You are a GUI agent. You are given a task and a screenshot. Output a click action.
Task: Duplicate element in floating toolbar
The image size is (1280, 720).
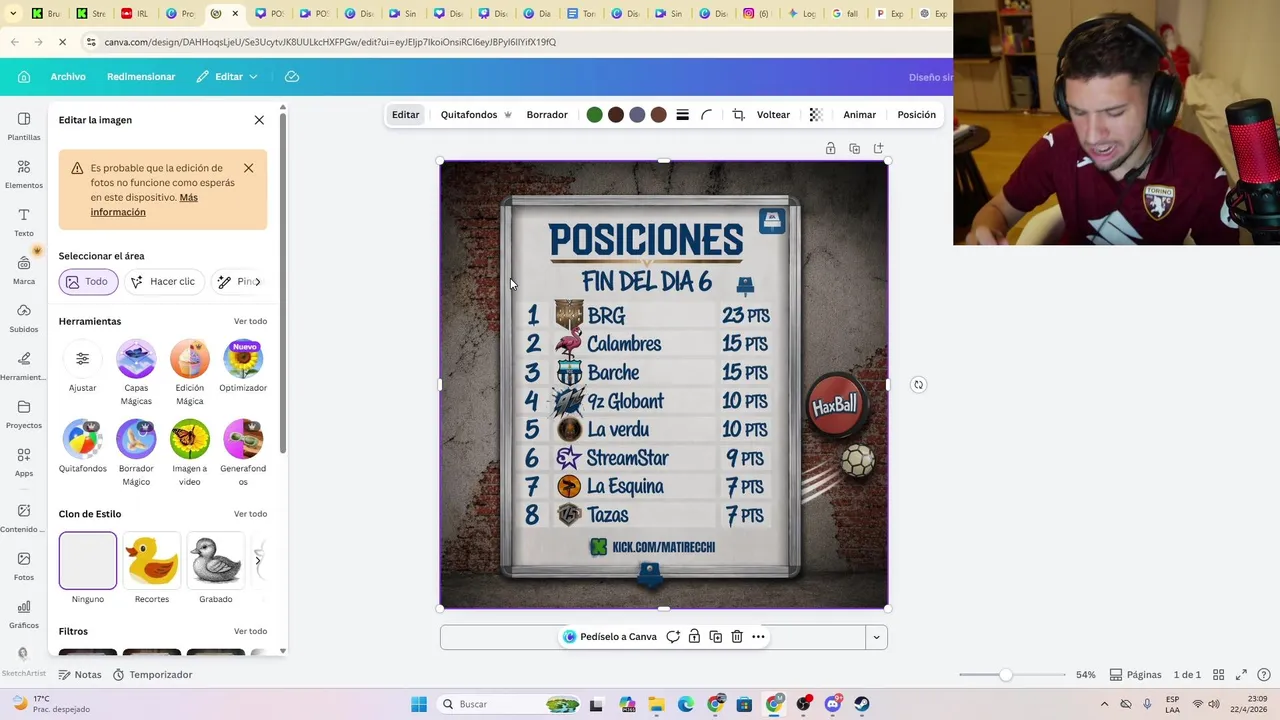tap(716, 637)
